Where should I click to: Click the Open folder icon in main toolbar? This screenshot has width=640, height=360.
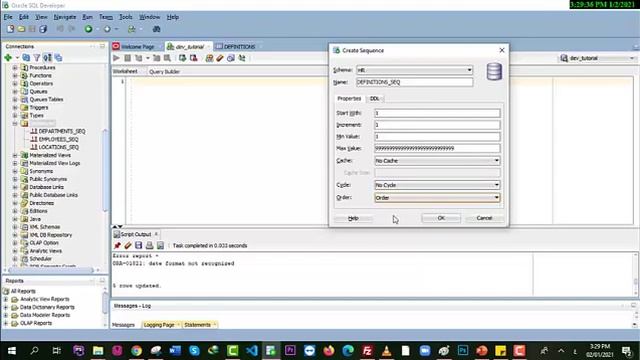21,29
